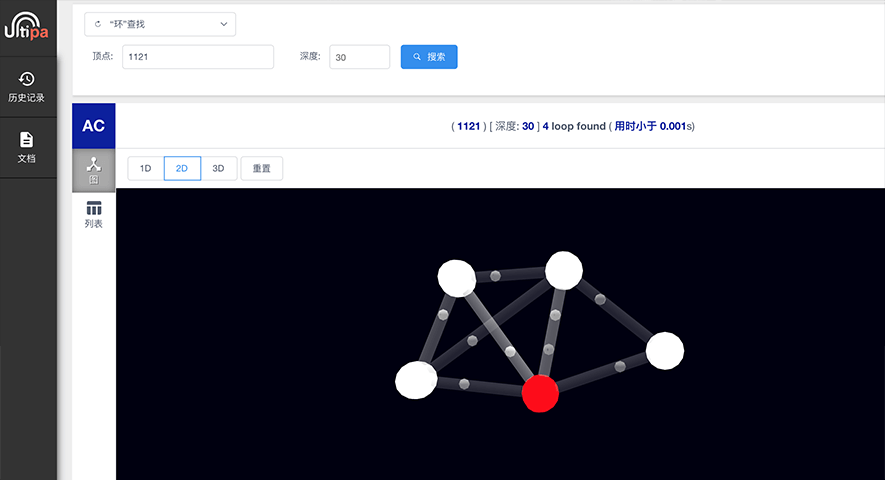
Task: Click the refresh icon in query dropdown
Action: 98,24
